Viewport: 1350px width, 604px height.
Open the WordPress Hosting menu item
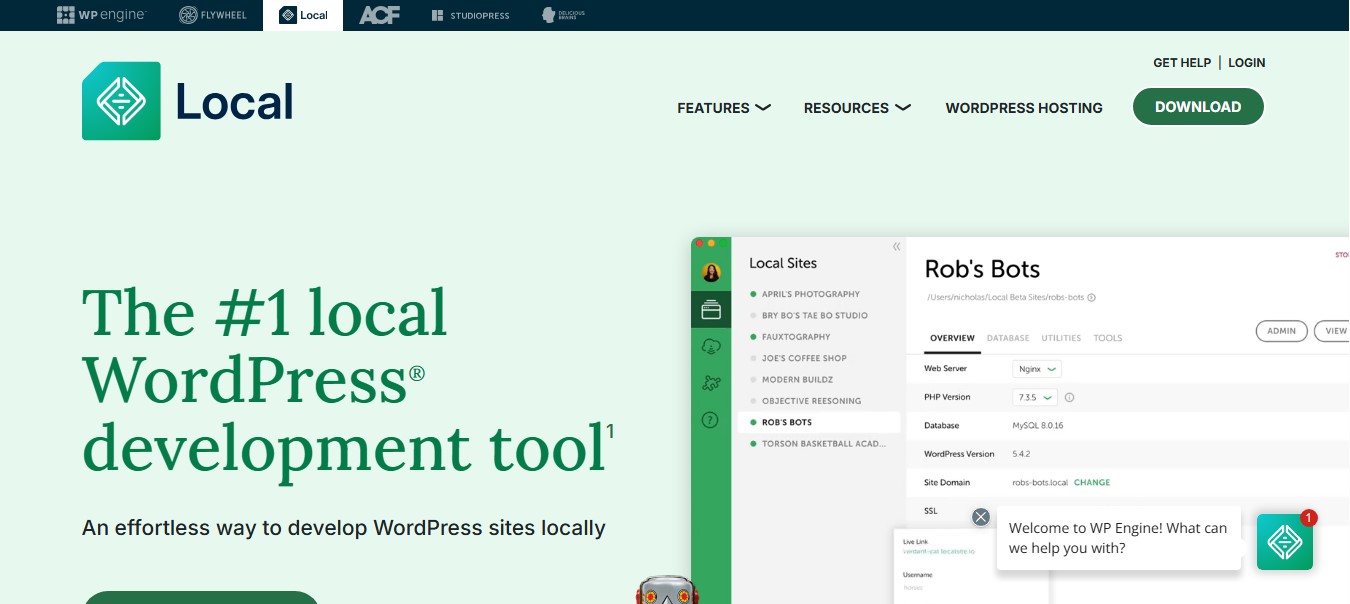pos(1024,108)
